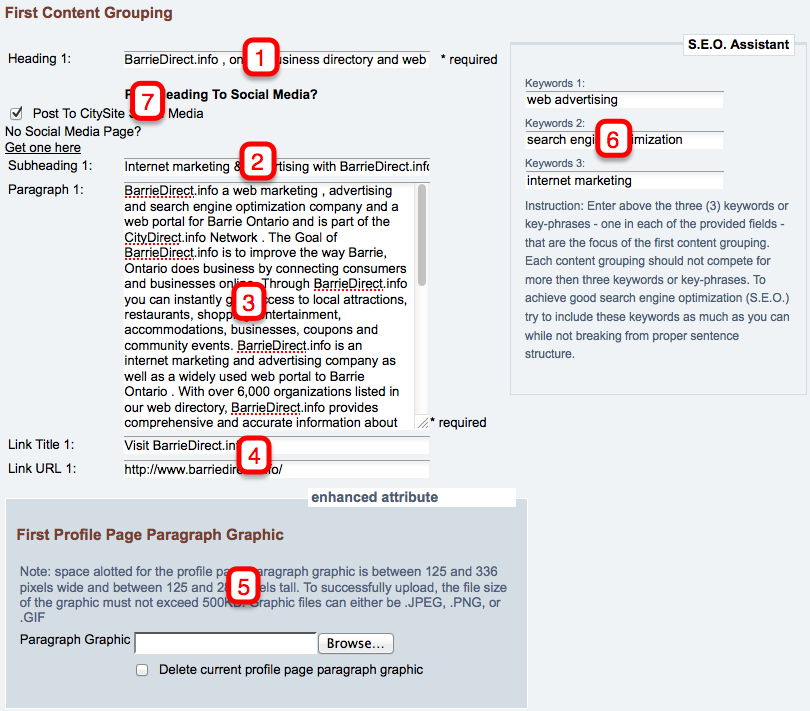This screenshot has width=810, height=711.
Task: Open the 'Get one here' link
Action: 43,148
